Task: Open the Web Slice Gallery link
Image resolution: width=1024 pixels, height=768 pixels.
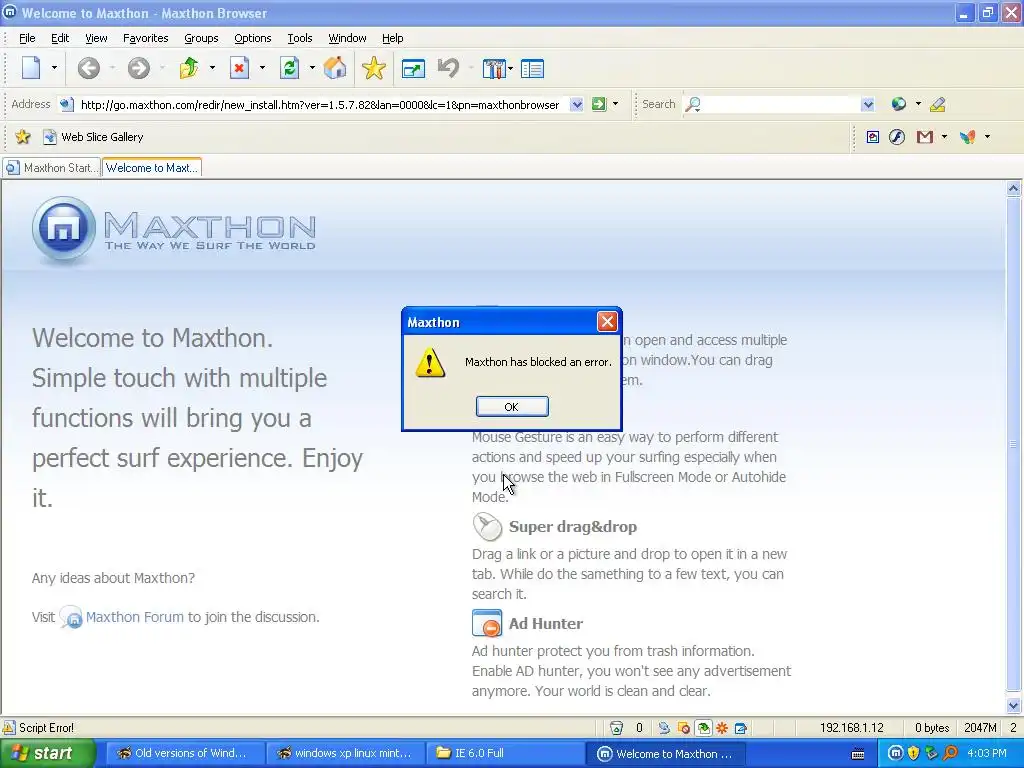Action: coord(93,136)
